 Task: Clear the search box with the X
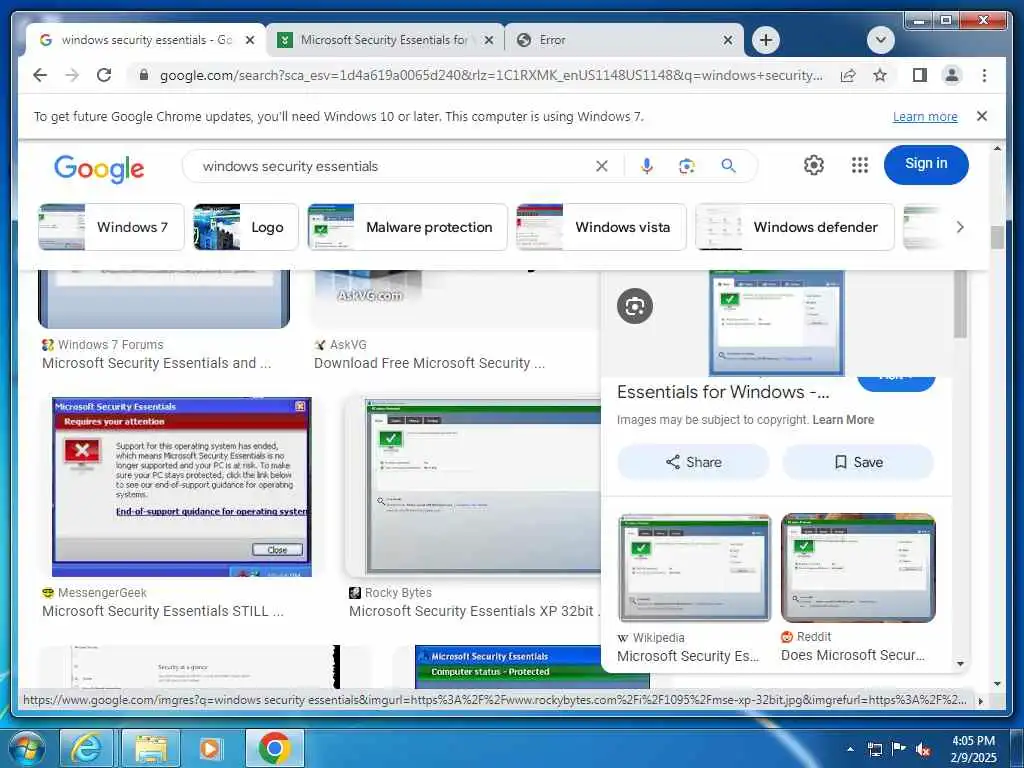(601, 167)
